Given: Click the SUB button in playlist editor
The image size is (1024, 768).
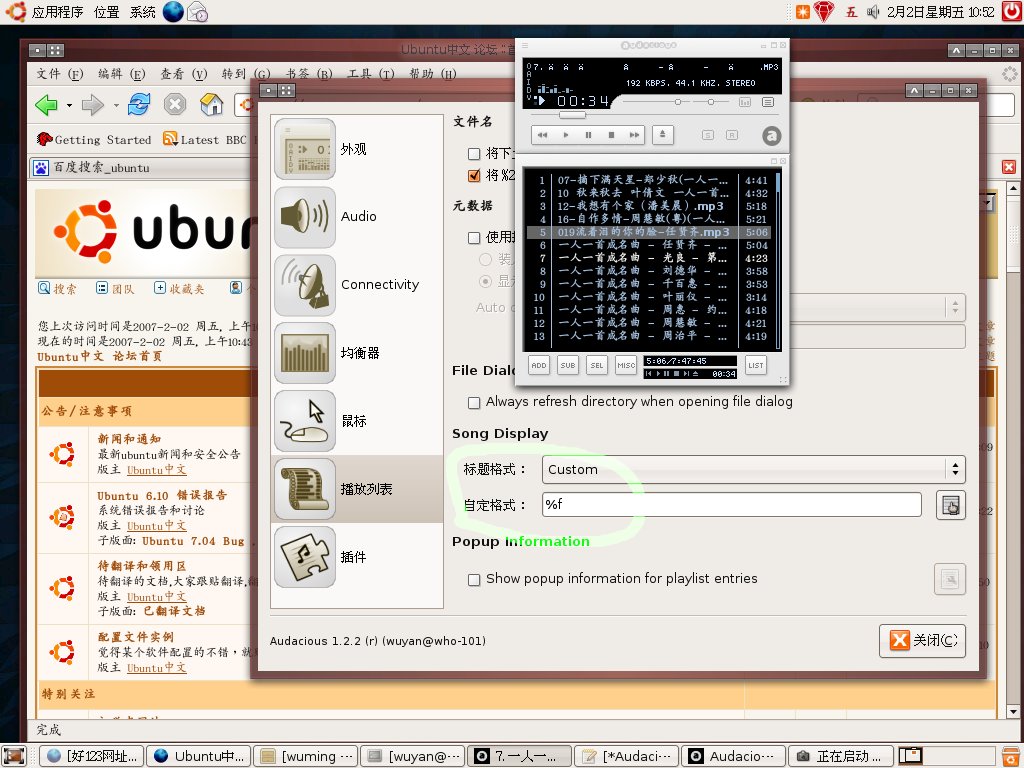Looking at the screenshot, I should [568, 366].
